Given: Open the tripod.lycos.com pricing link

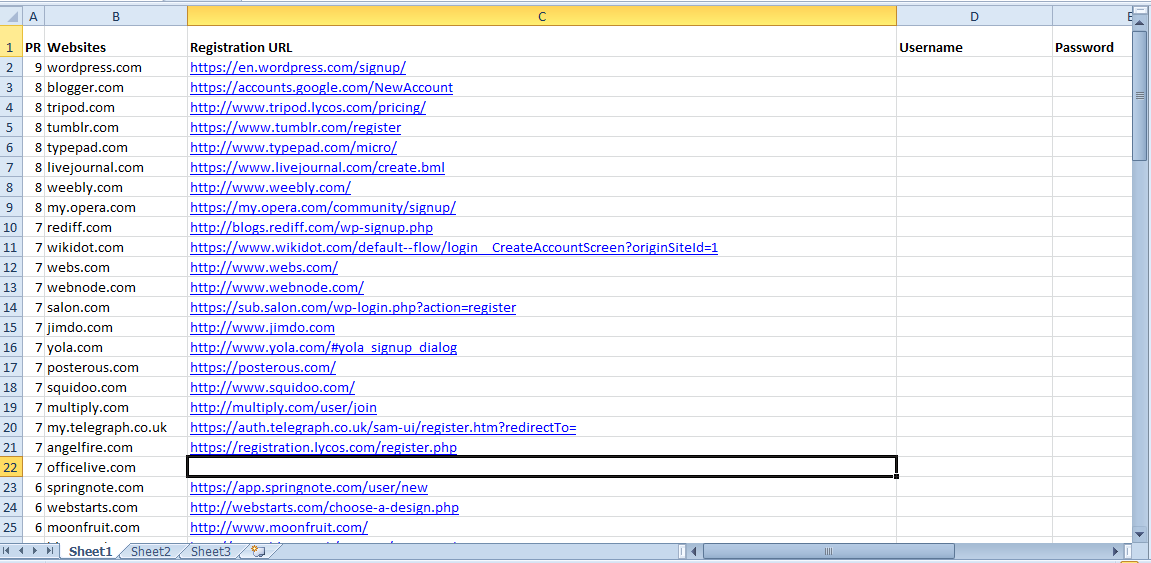Looking at the screenshot, I should [308, 107].
